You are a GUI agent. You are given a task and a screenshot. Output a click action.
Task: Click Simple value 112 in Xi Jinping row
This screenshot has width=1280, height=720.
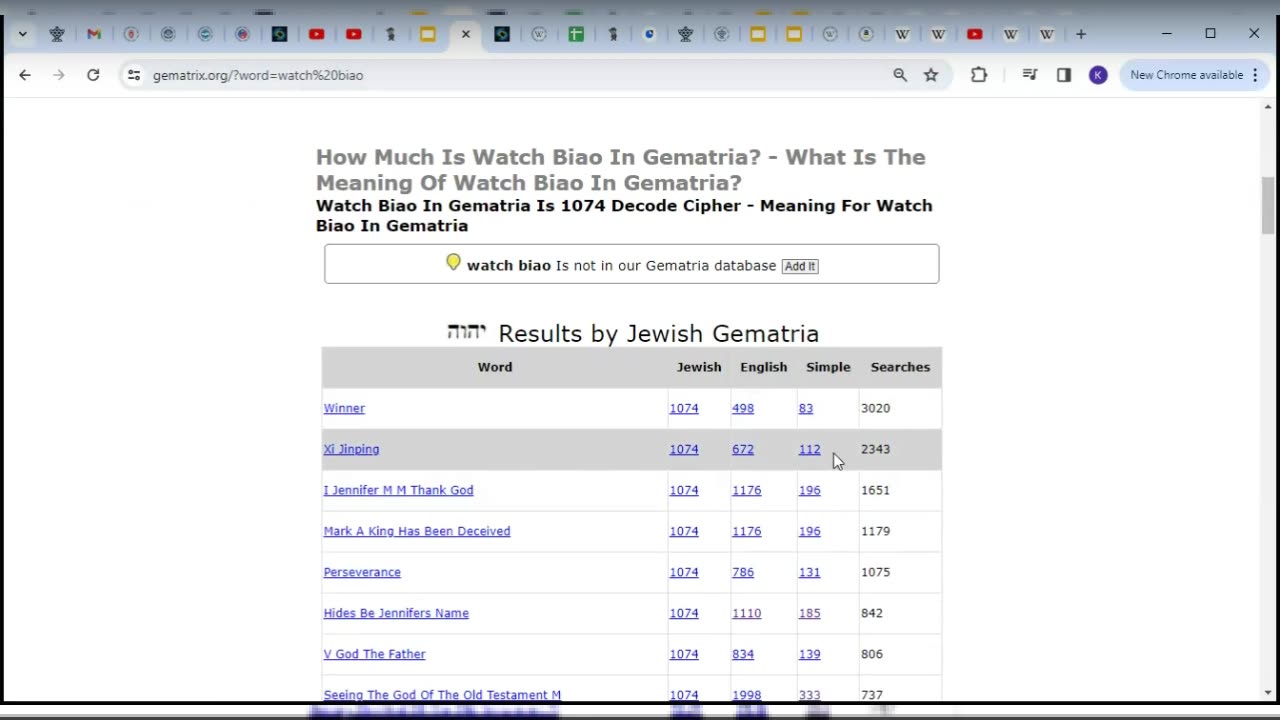(x=809, y=449)
